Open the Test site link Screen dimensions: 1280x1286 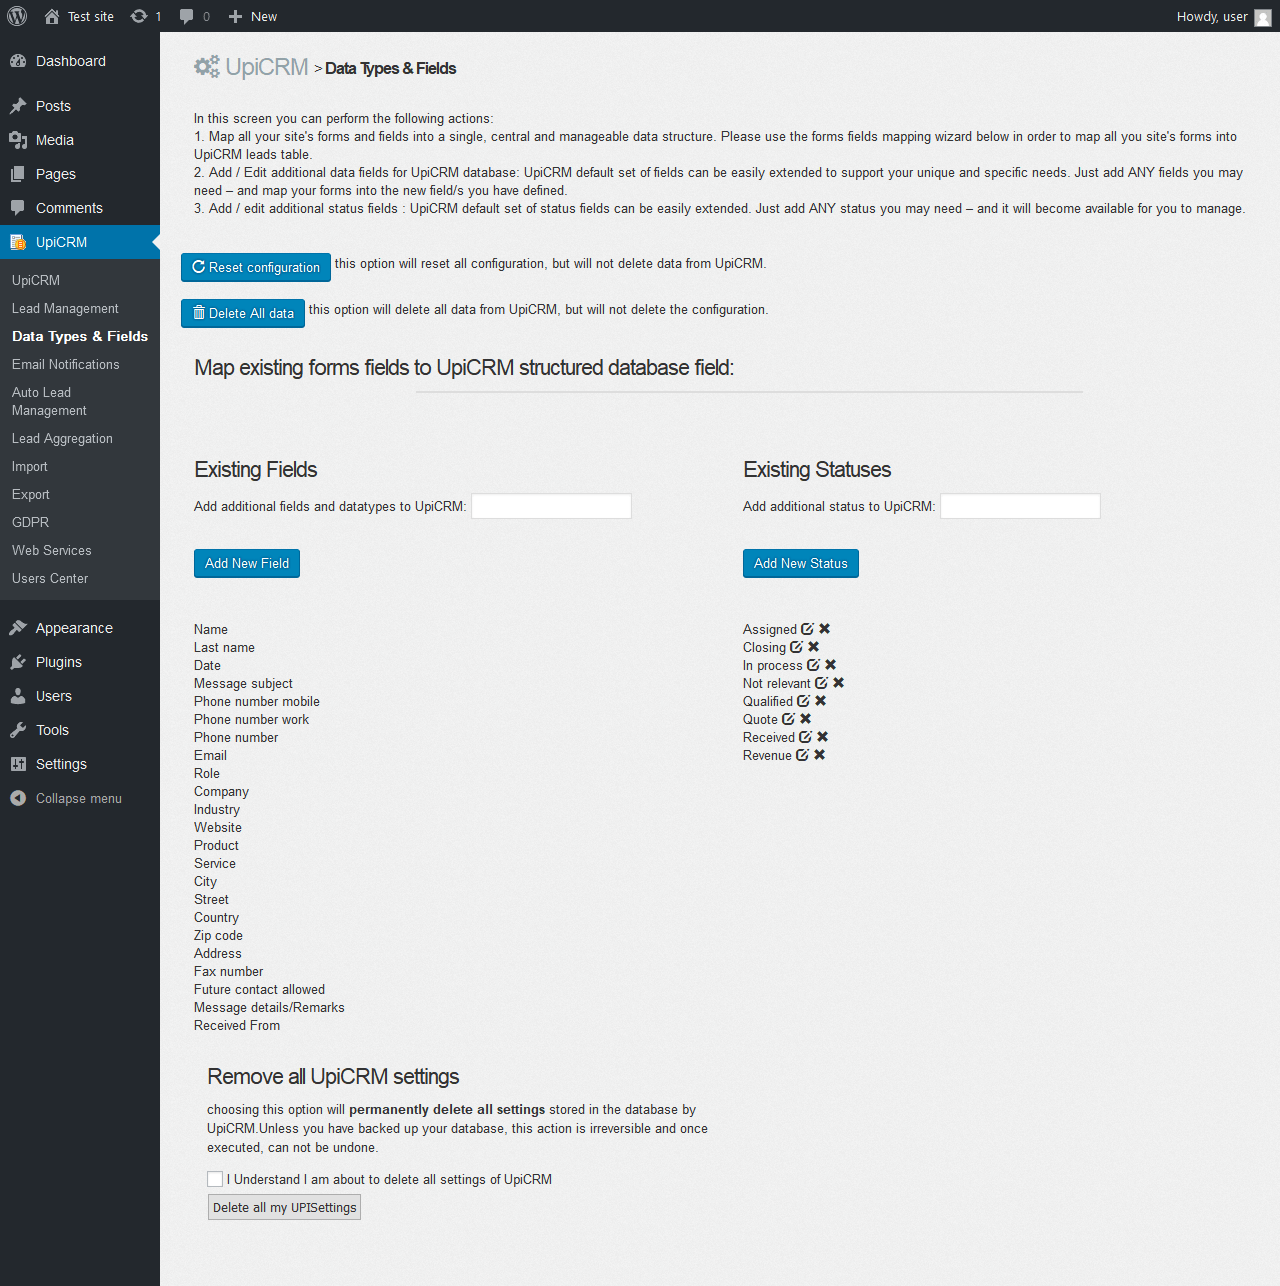[x=91, y=17]
